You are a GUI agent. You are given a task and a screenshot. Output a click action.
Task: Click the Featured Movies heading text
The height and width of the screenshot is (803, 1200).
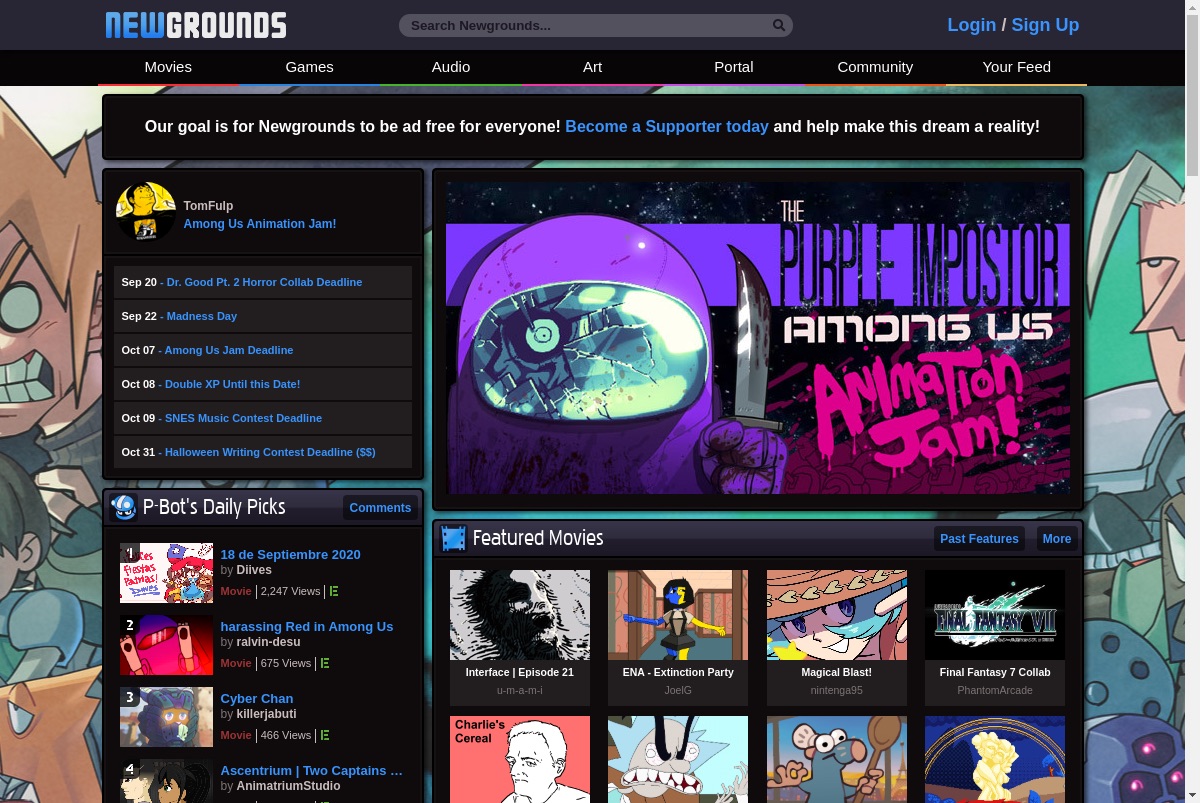pos(538,538)
